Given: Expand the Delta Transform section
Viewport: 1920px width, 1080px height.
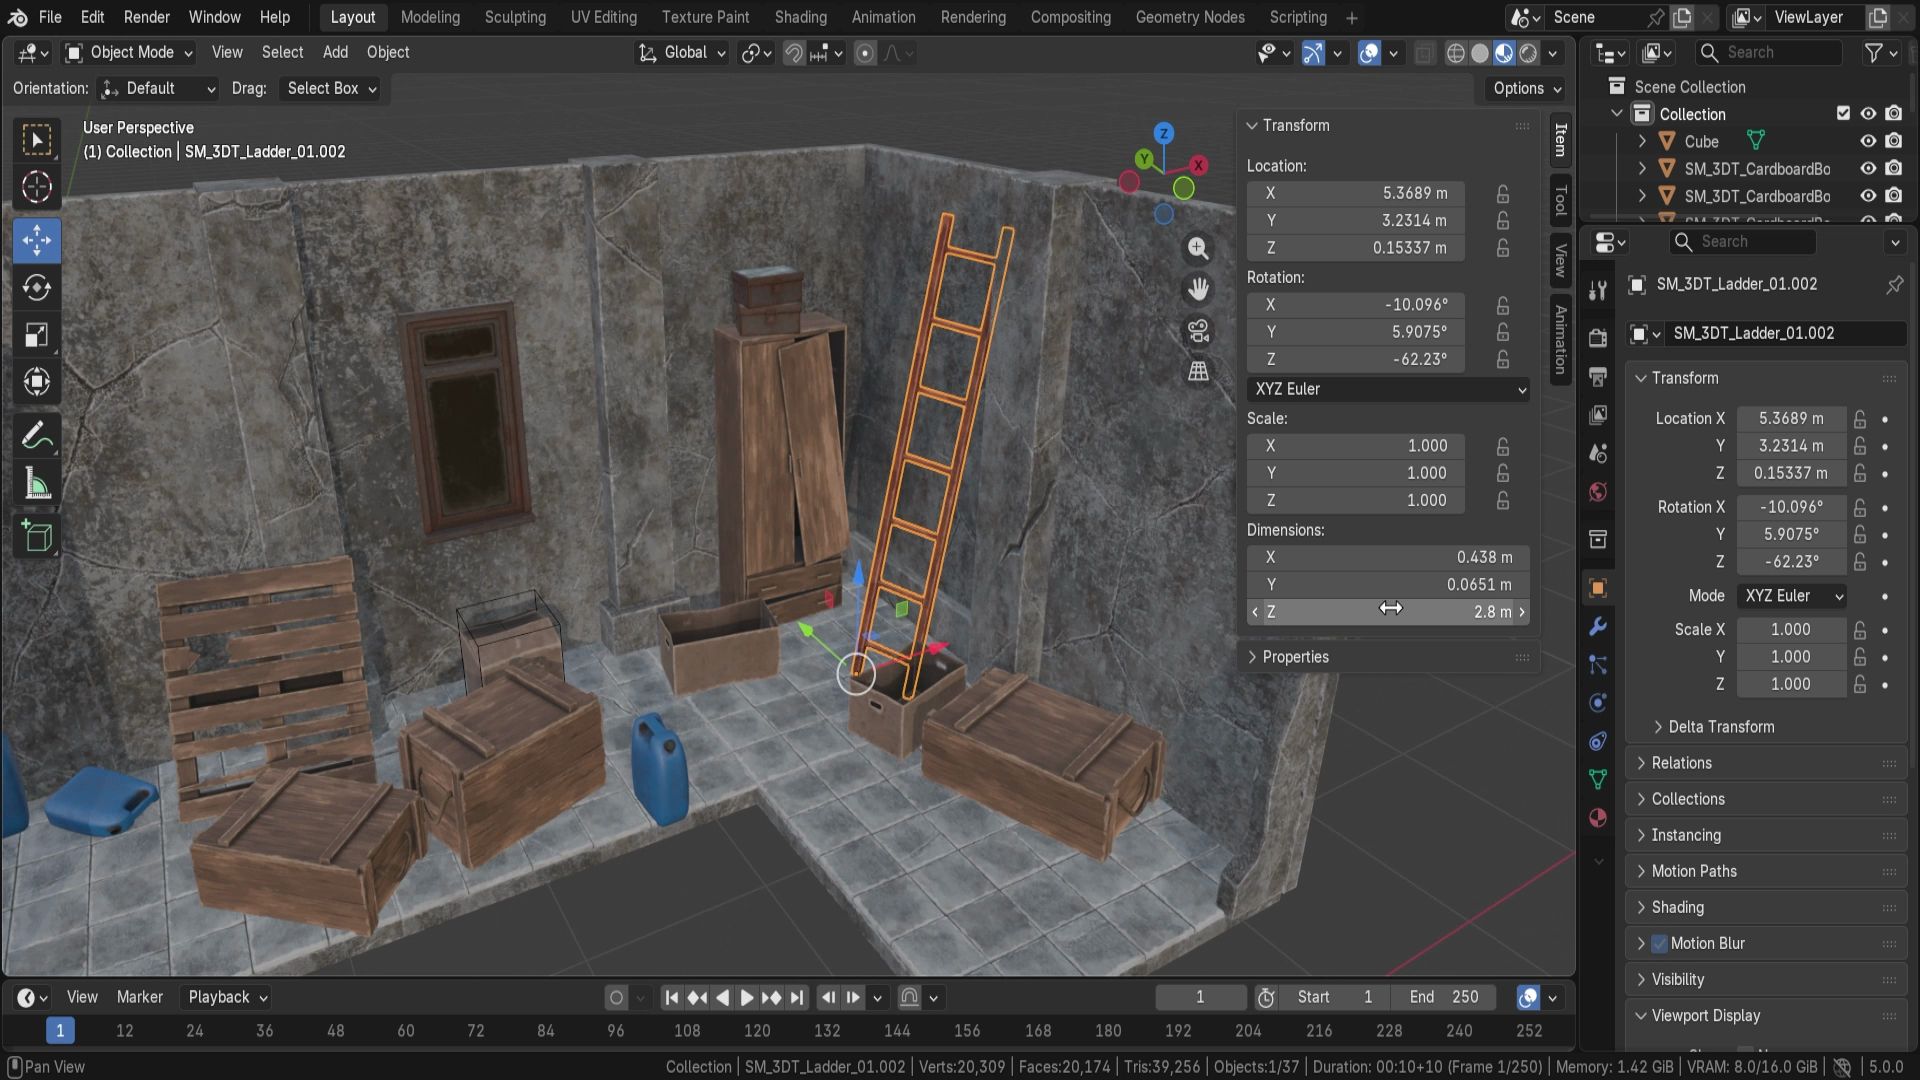Looking at the screenshot, I should (x=1720, y=727).
